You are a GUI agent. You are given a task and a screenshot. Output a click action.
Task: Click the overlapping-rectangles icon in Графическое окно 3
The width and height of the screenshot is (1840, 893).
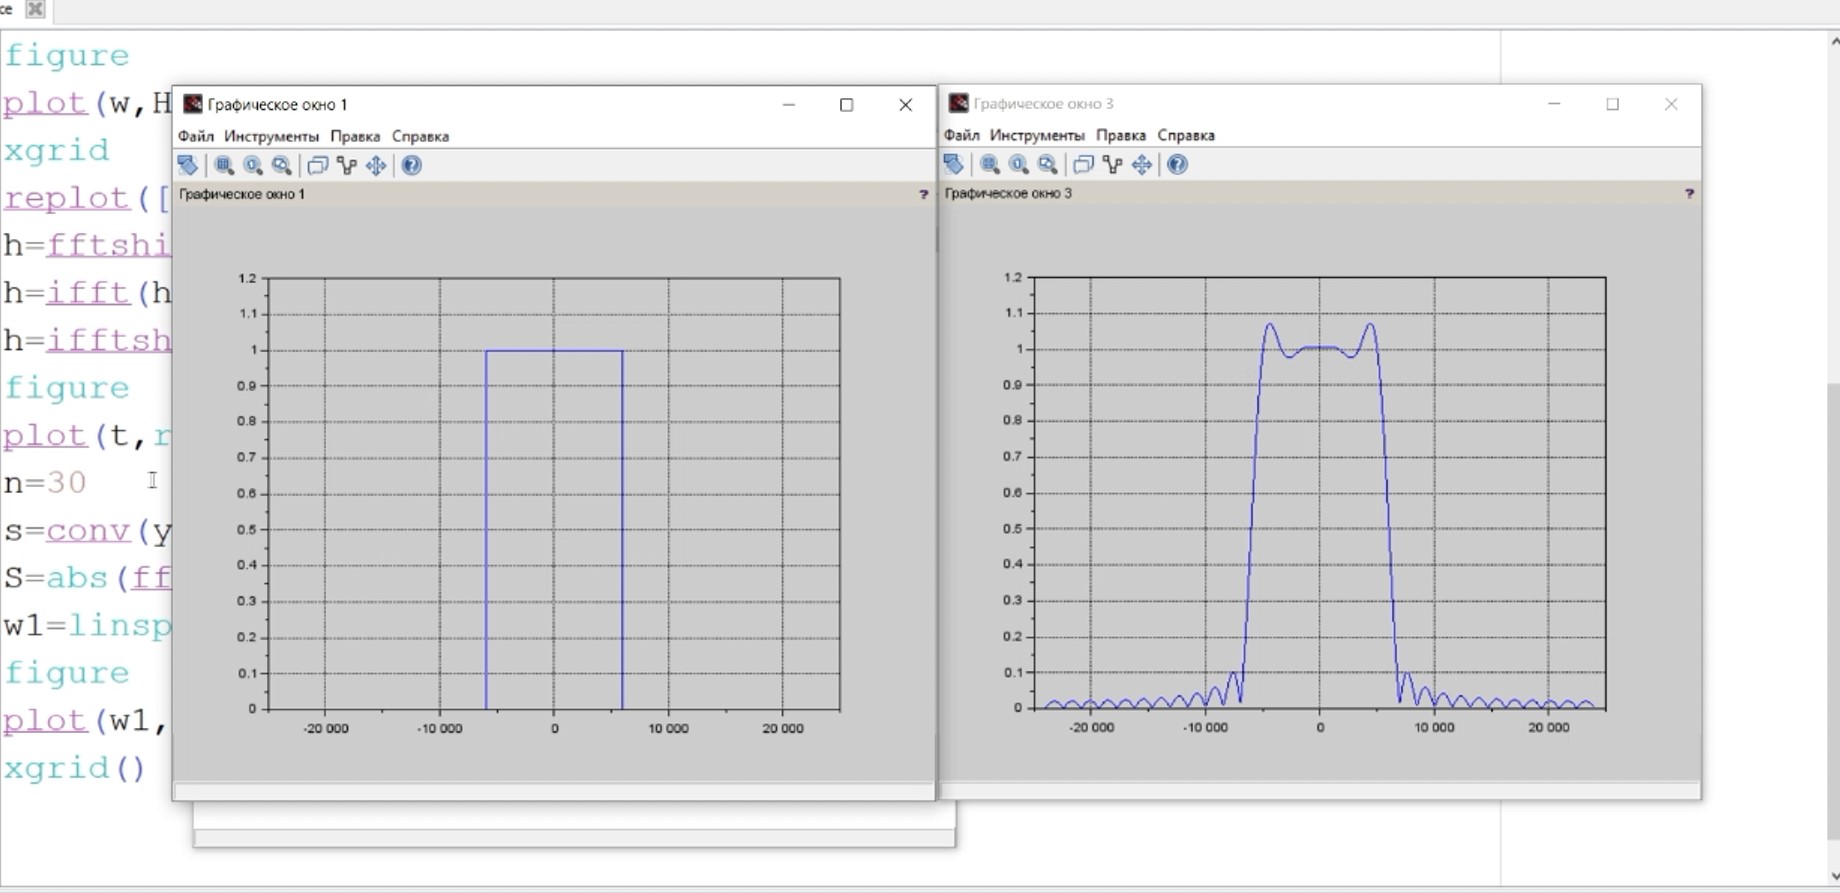(1083, 164)
